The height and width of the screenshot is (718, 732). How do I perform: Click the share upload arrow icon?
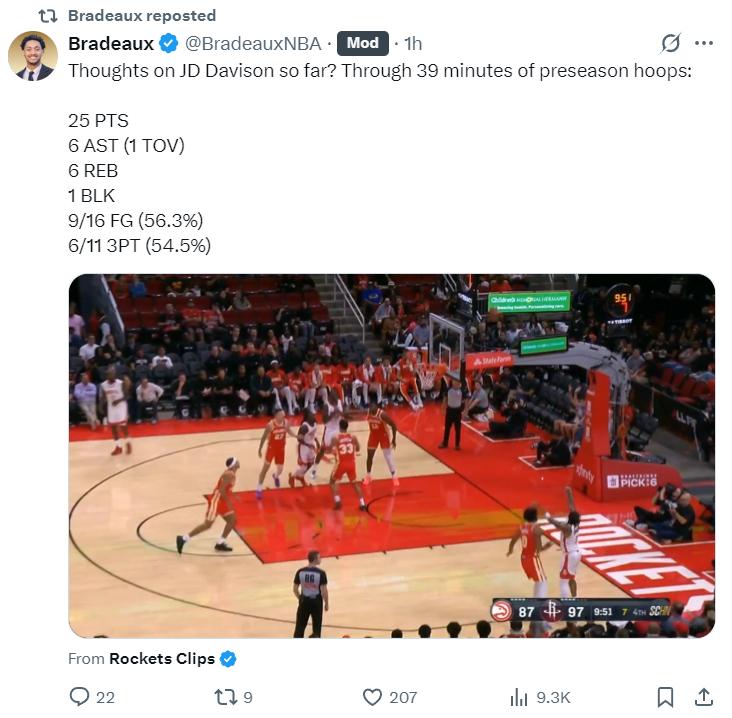[704, 697]
